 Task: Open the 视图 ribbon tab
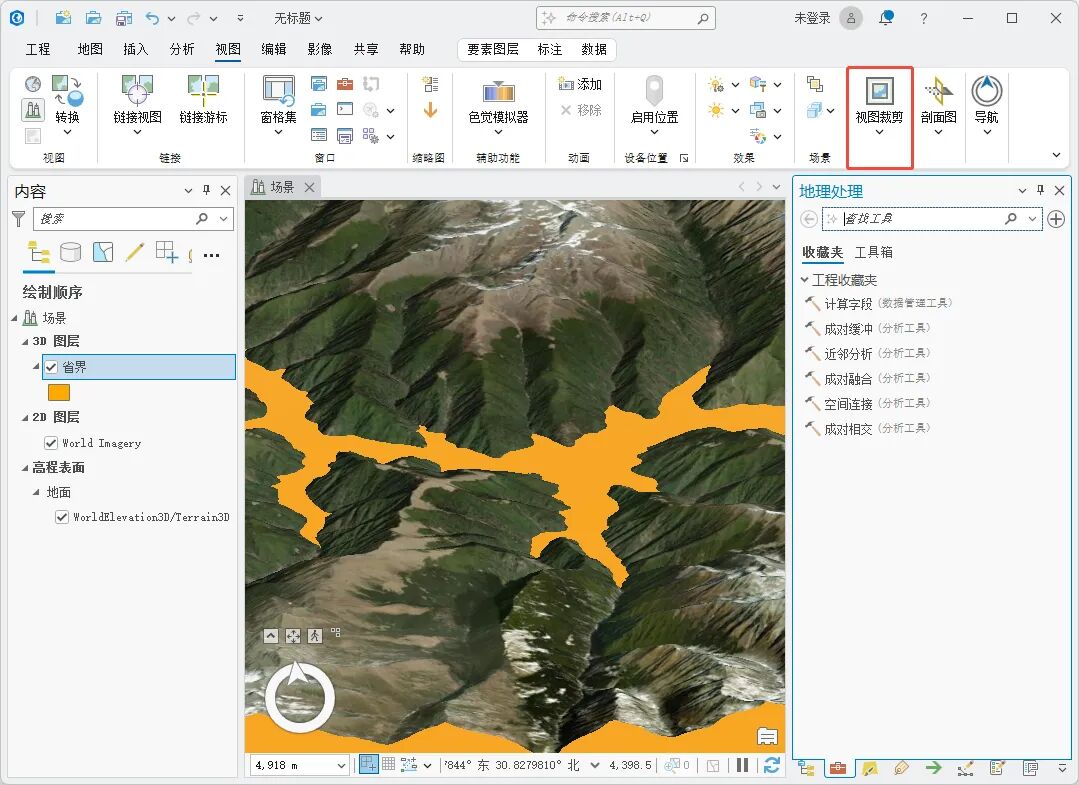coord(228,49)
